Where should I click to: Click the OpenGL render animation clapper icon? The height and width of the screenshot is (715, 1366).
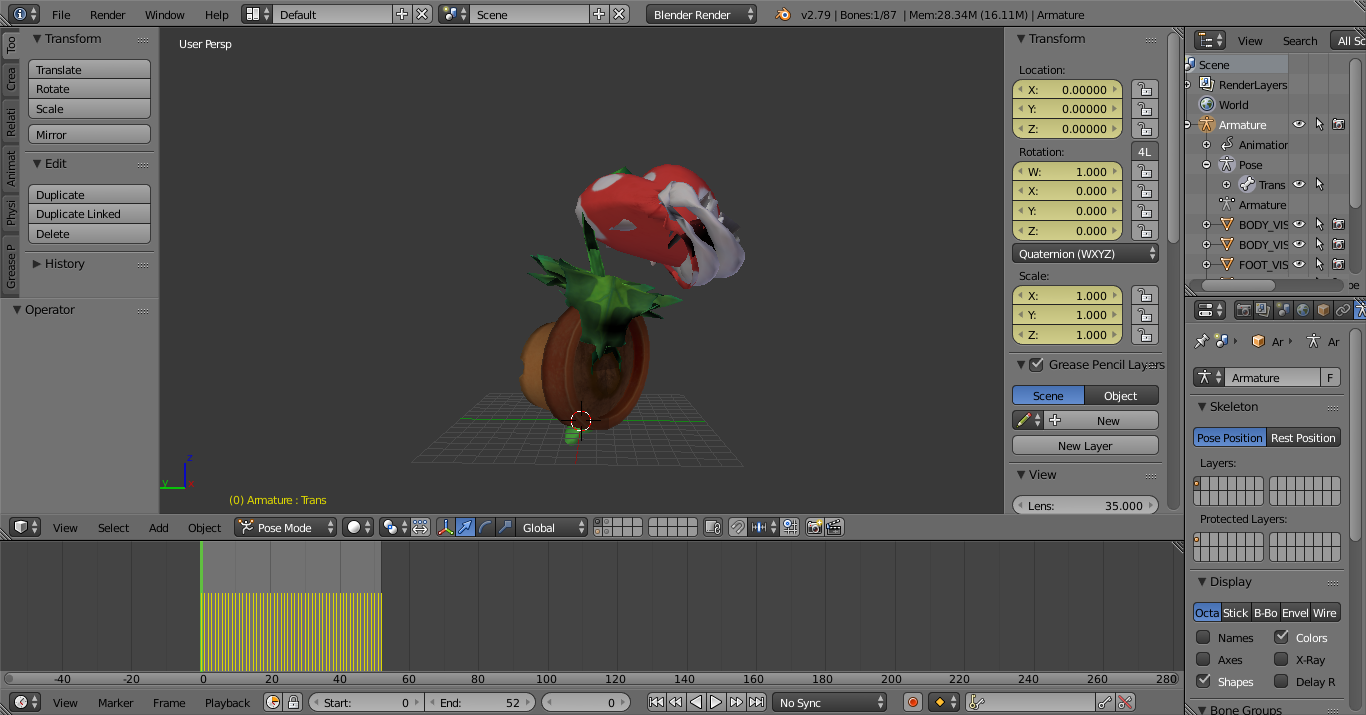[x=834, y=527]
